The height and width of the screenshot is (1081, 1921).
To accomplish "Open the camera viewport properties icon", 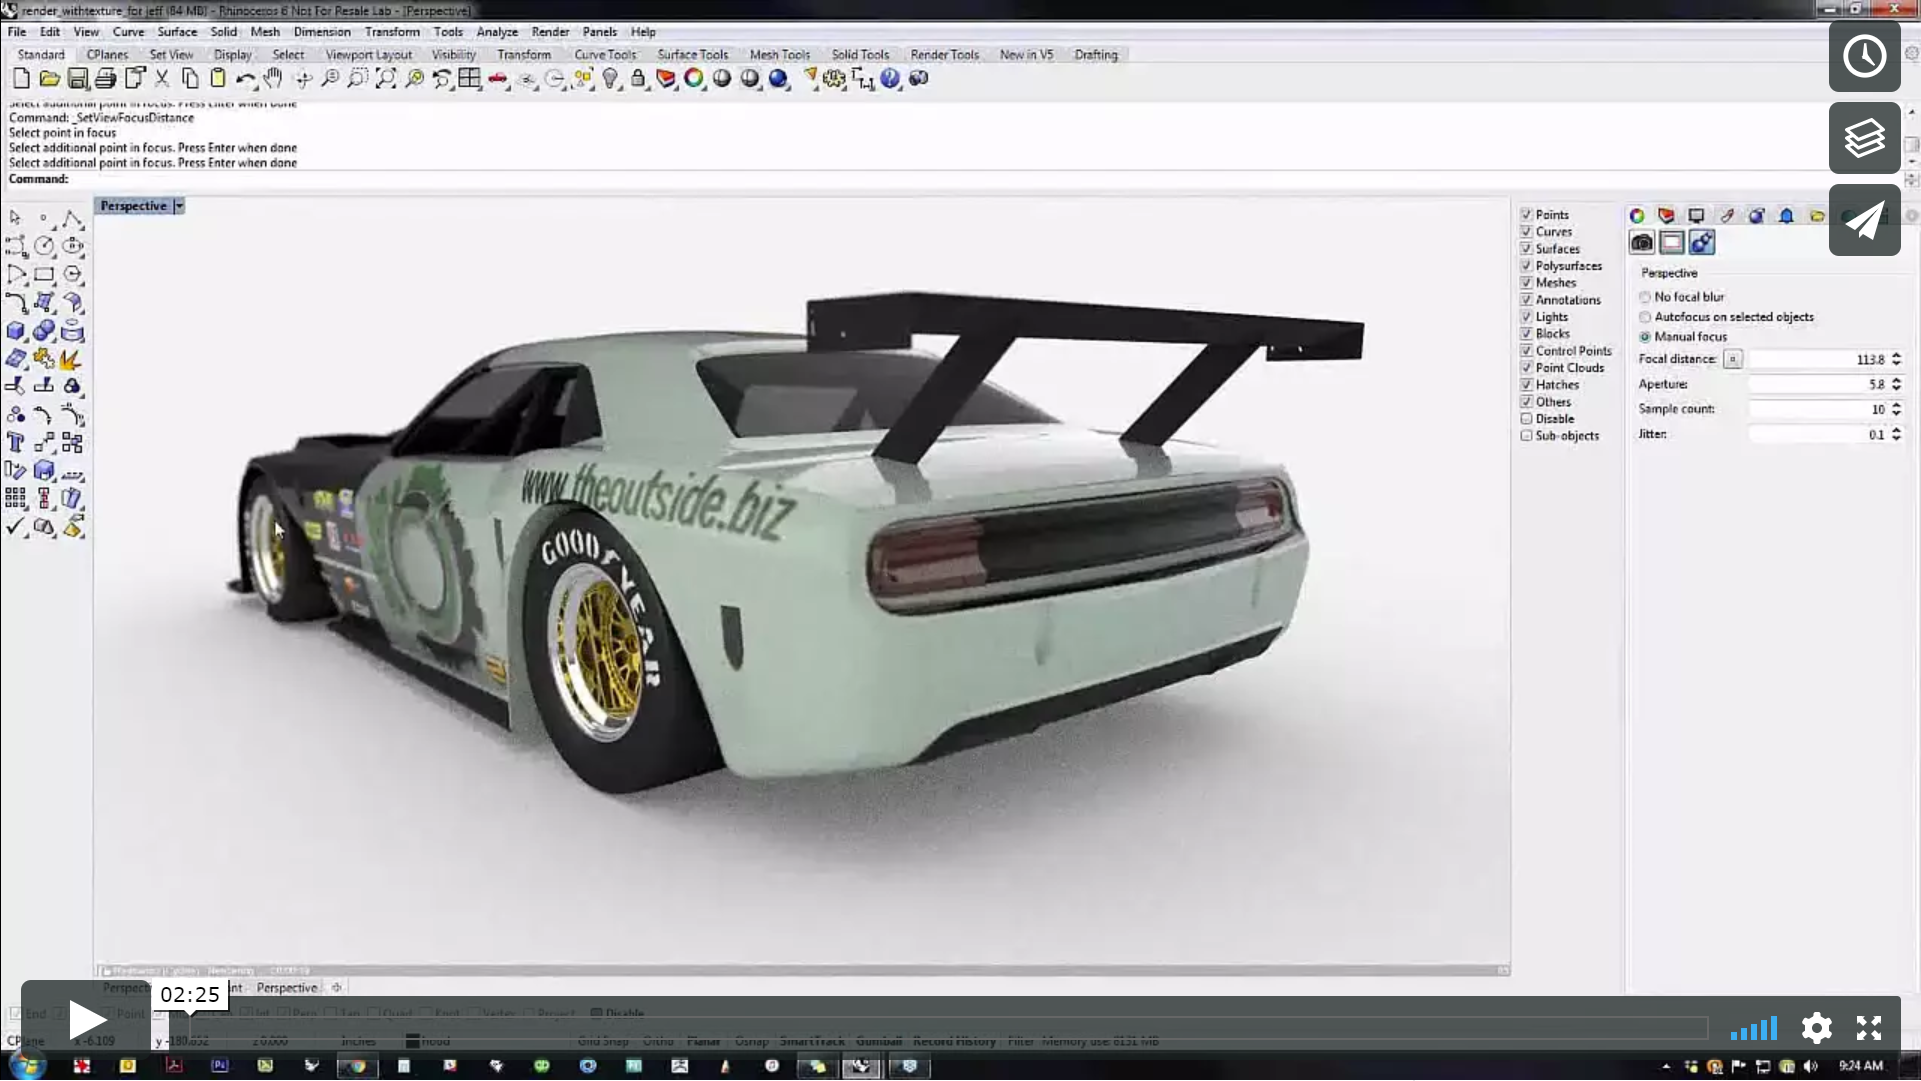I will [x=1642, y=242].
